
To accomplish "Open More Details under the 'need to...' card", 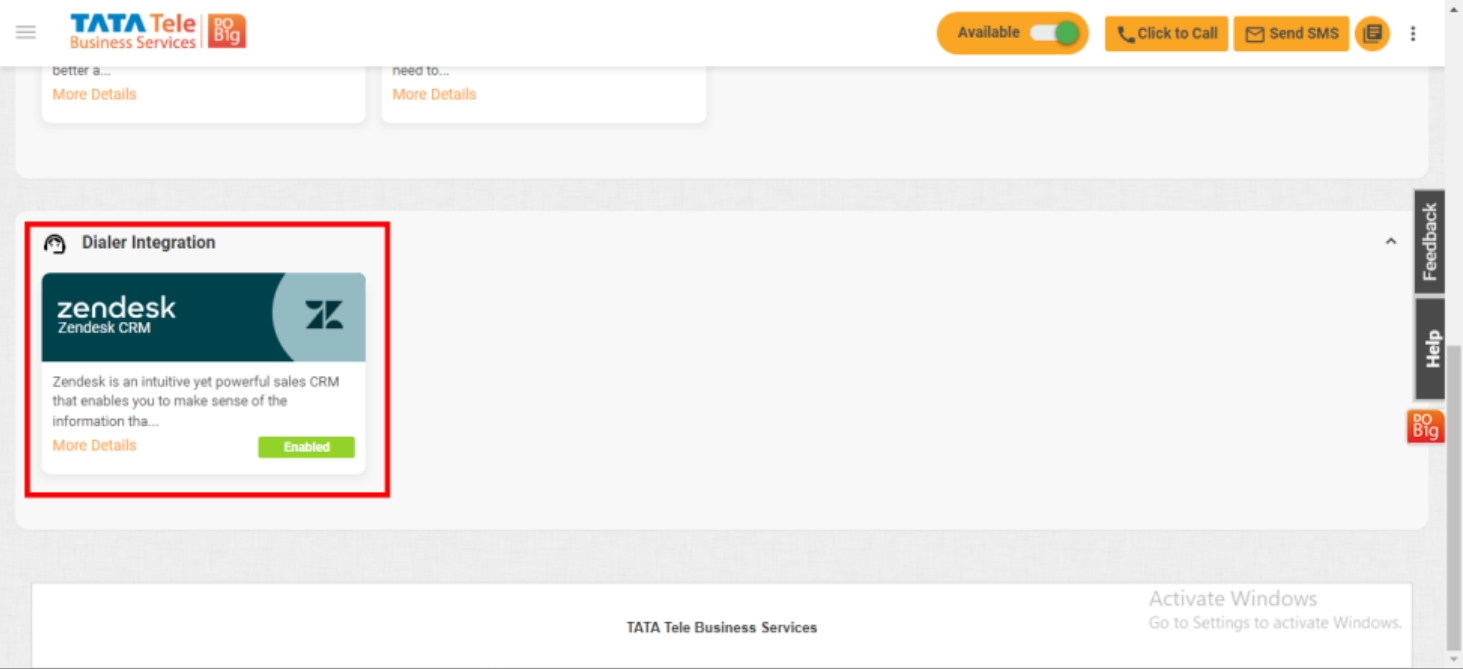I will tap(434, 94).
